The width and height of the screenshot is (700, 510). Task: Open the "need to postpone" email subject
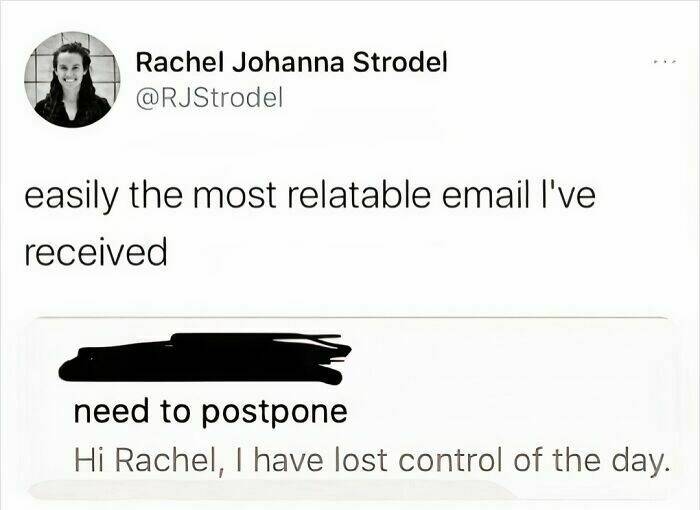pos(210,411)
